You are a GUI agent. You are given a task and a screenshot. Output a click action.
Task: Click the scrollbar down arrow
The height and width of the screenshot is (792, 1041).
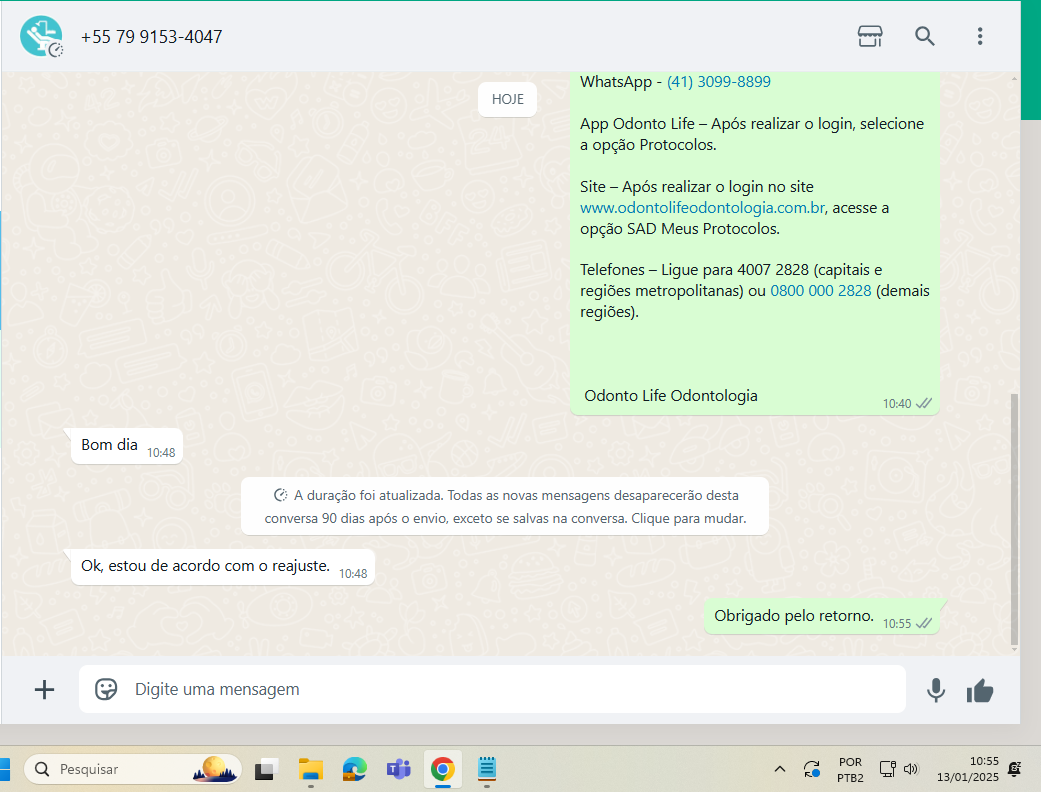(x=1014, y=649)
